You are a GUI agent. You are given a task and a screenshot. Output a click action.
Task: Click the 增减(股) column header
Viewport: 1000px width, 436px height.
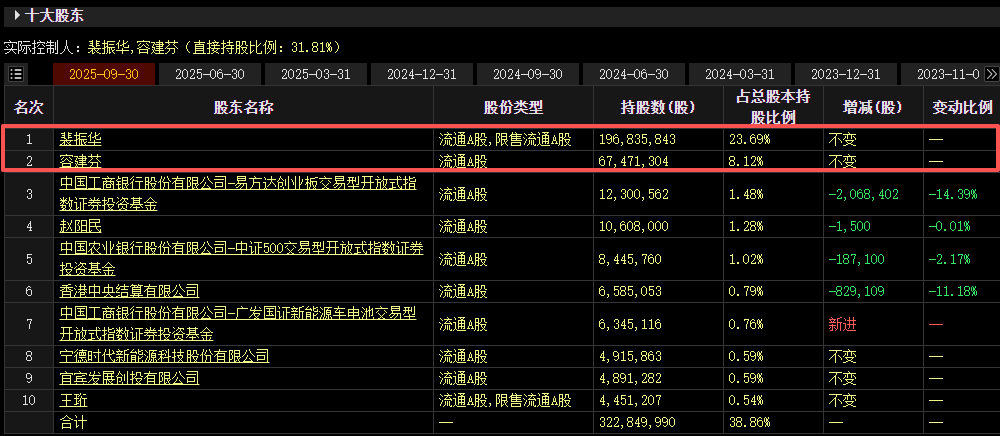(872, 107)
